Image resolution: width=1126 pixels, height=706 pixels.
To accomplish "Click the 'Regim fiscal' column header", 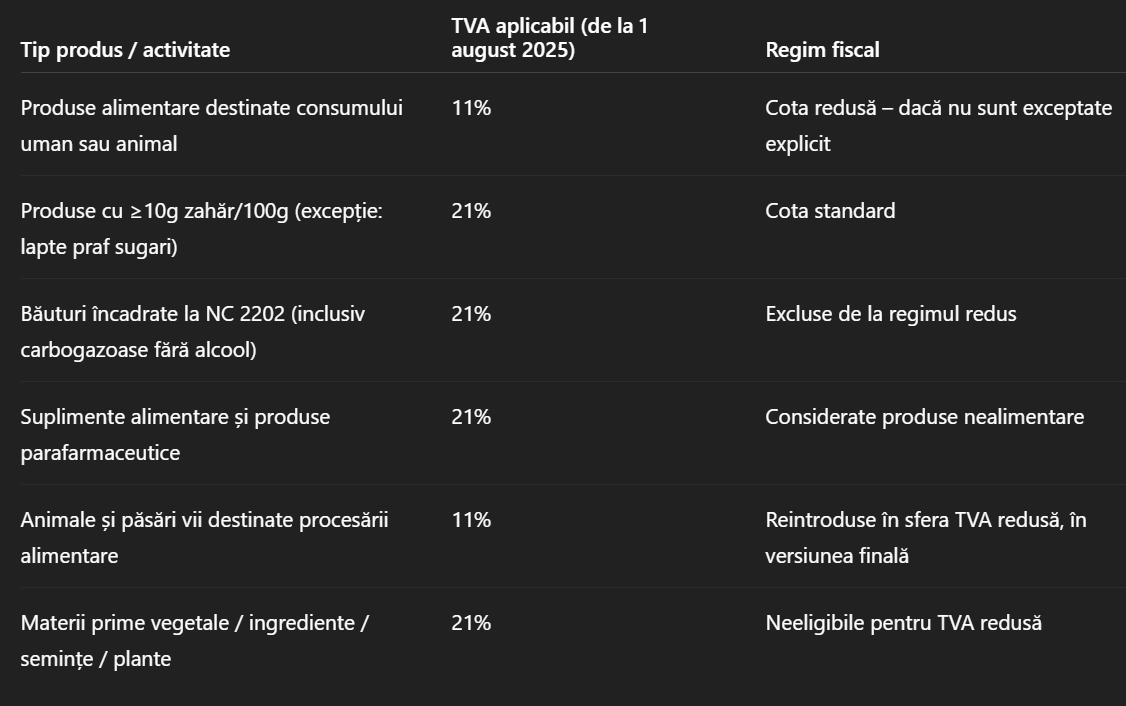I will coord(822,50).
